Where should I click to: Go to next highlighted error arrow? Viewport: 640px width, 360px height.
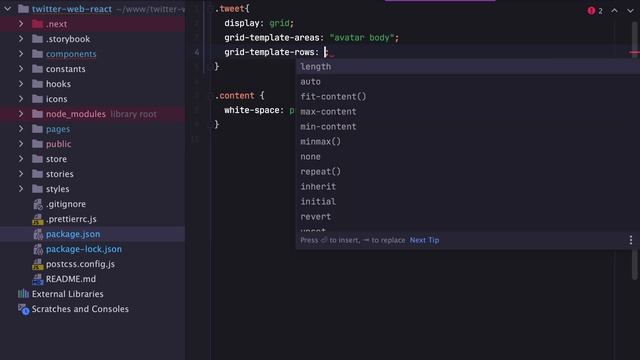coord(630,11)
